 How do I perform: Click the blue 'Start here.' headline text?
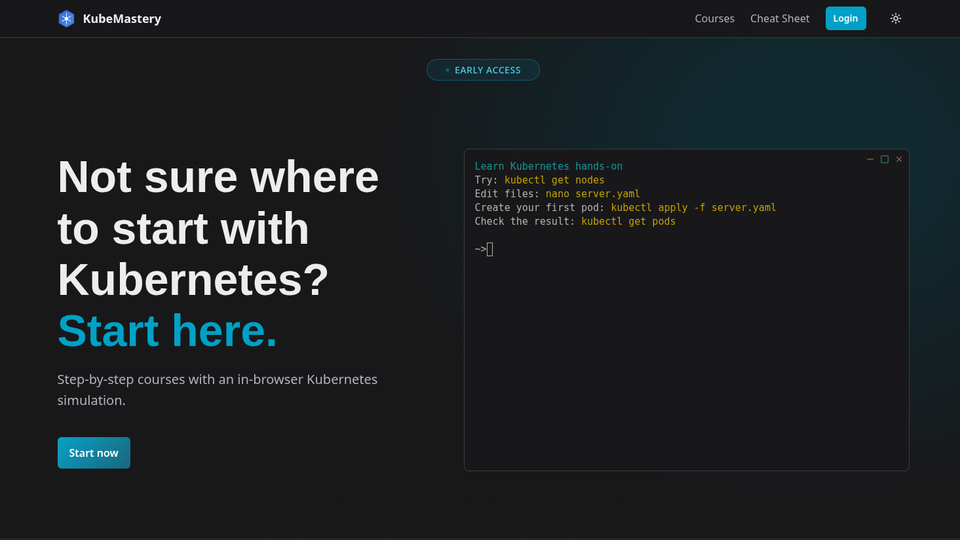click(167, 331)
